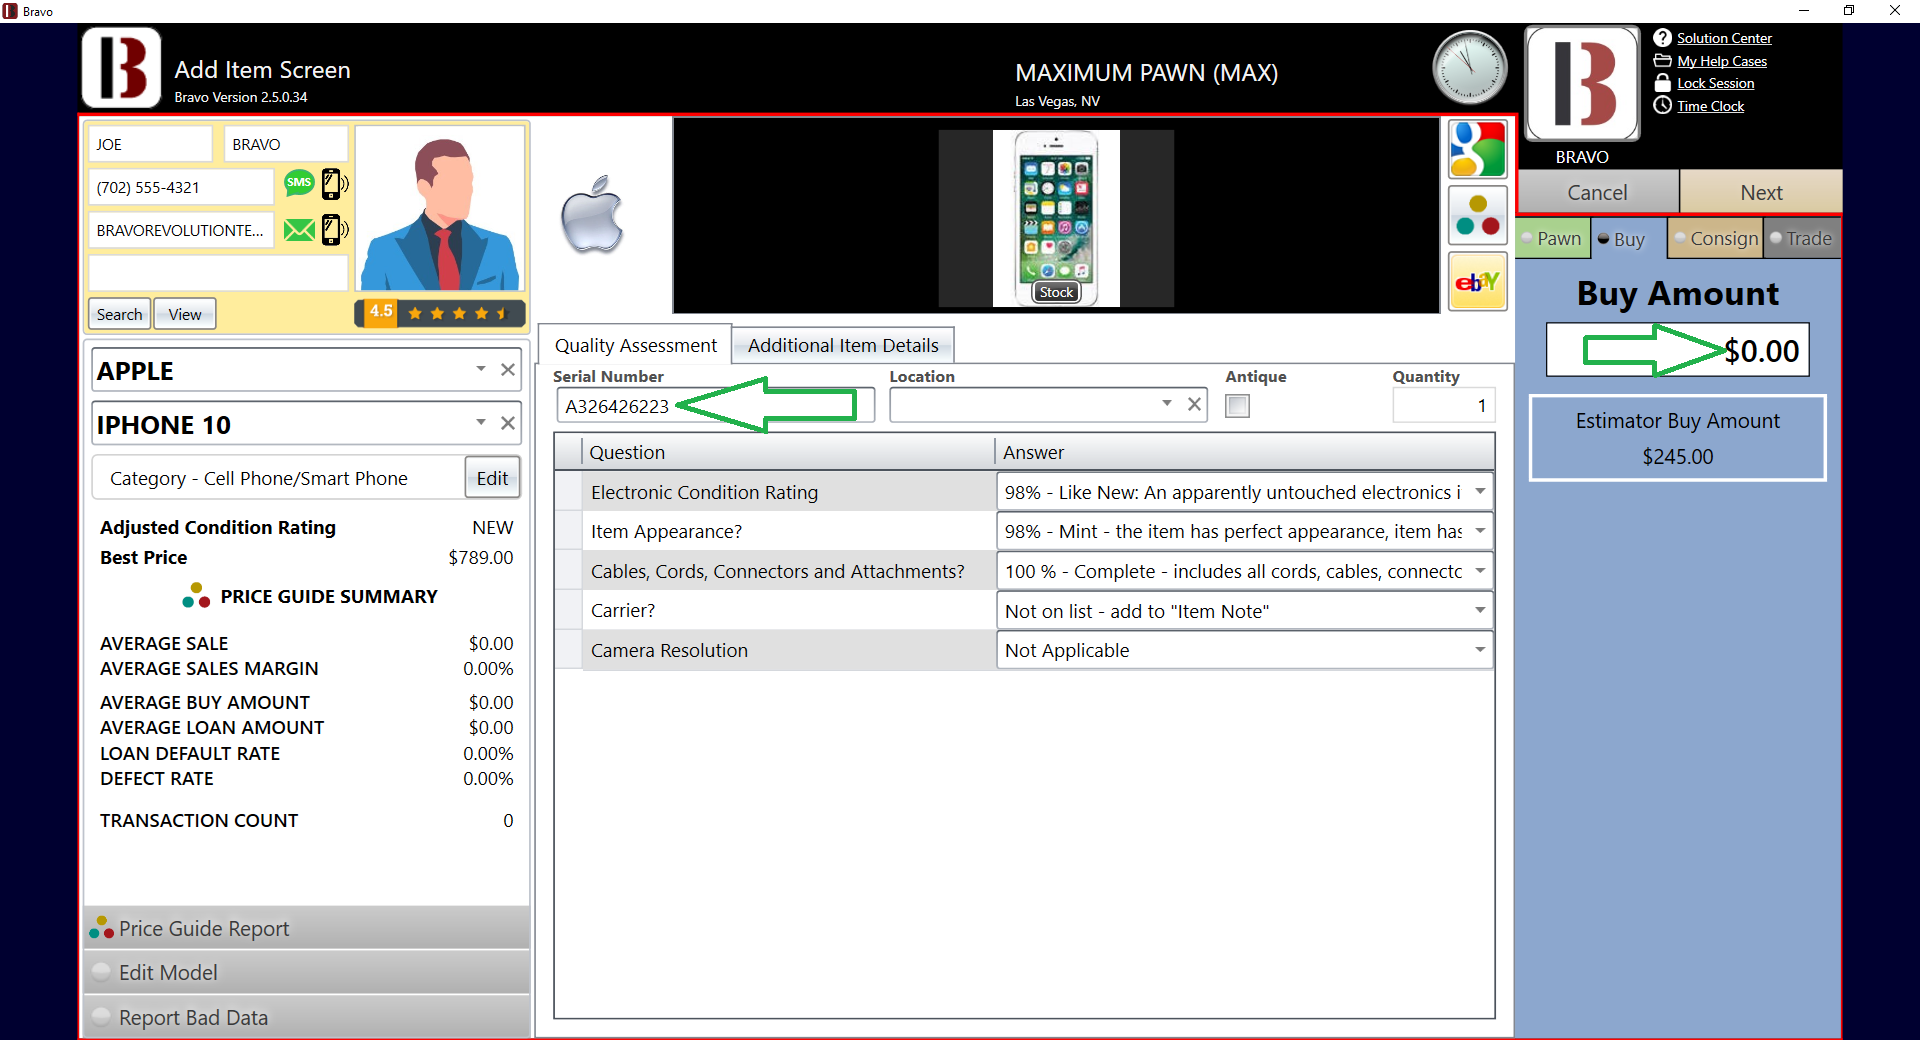Open the Carrier answer dropdown
This screenshot has width=1920, height=1040.
[x=1480, y=610]
